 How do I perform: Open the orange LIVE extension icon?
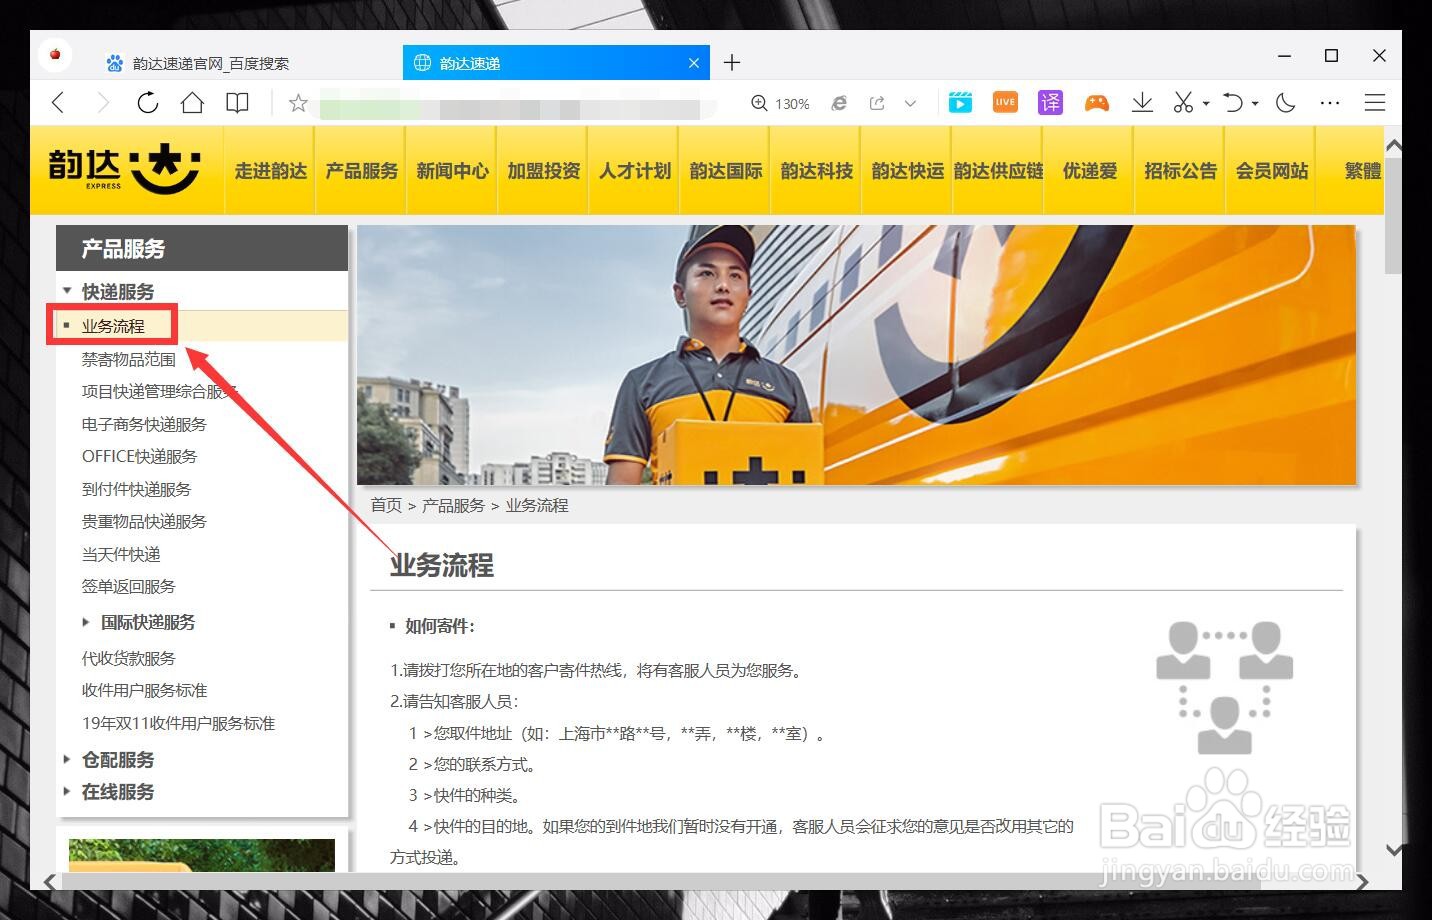1005,102
